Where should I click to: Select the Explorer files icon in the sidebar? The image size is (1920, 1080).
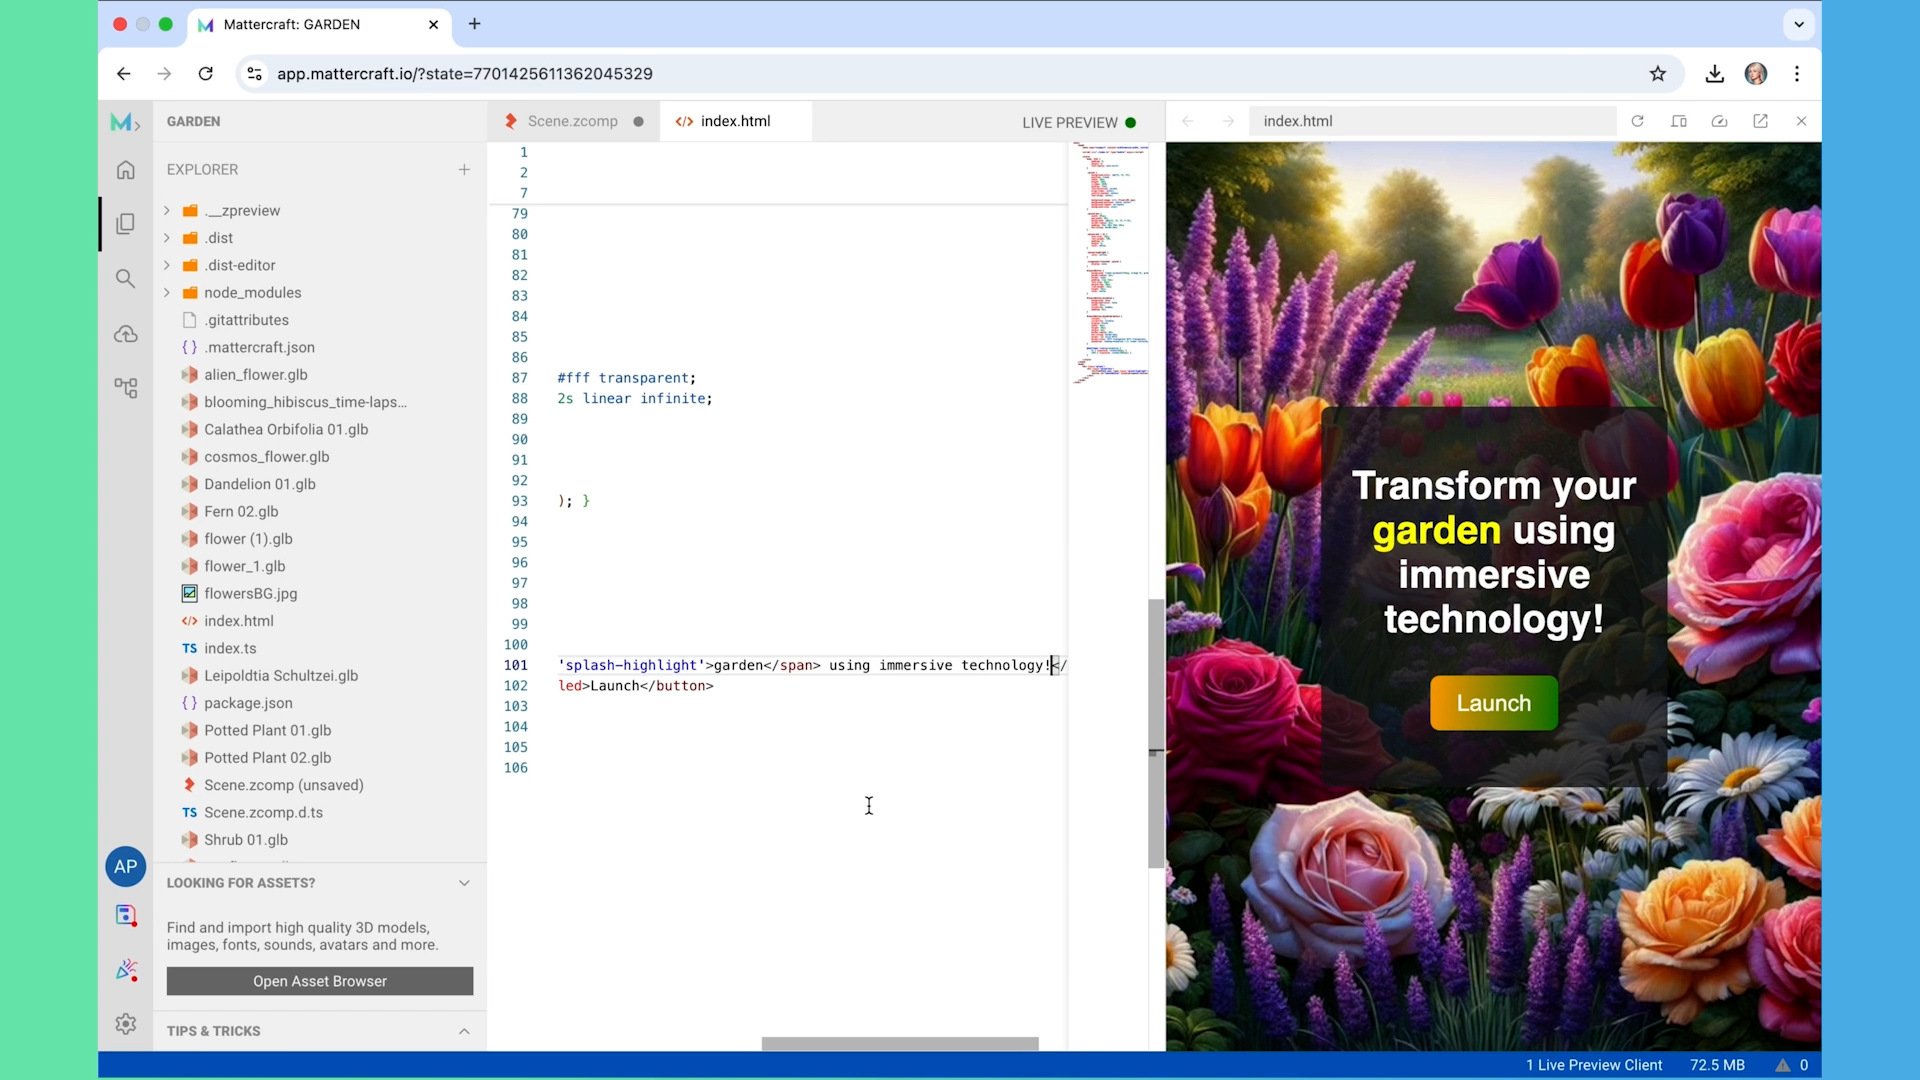(125, 223)
